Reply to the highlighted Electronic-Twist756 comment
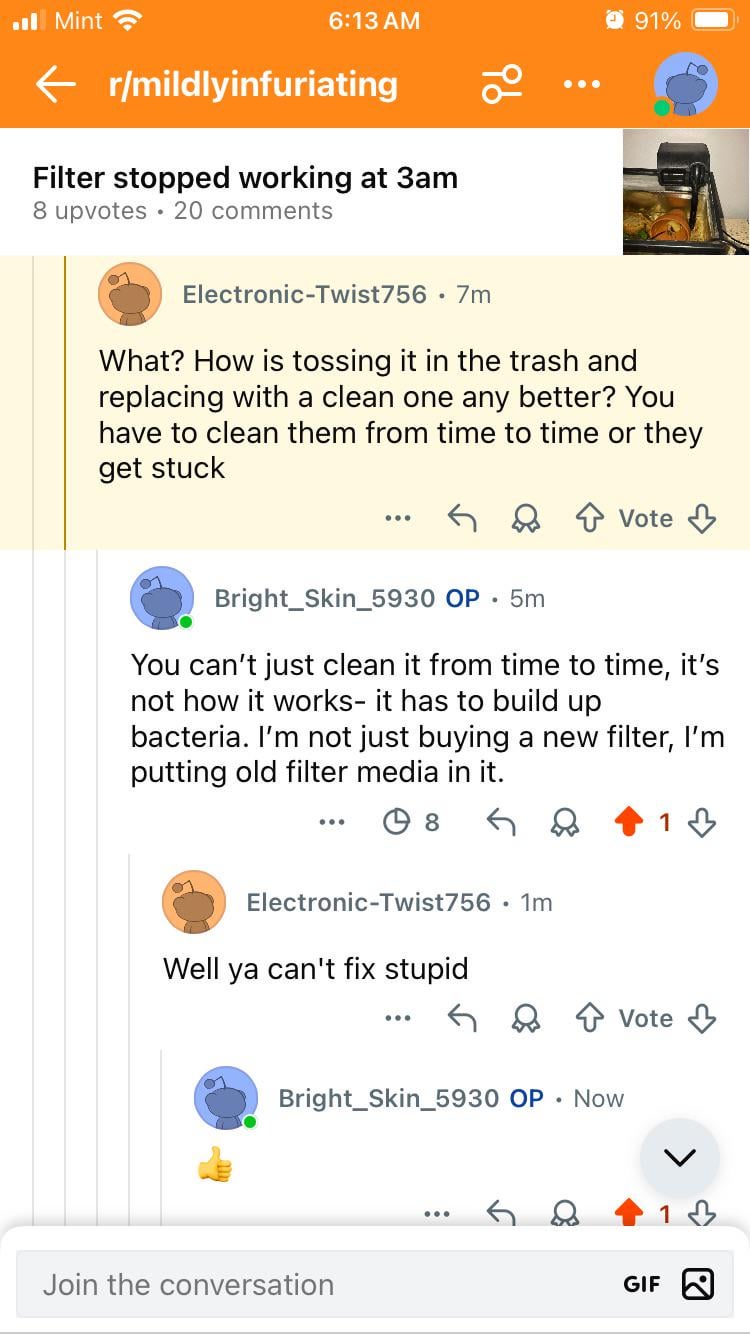Screen dimensions: 750x1334 pyautogui.click(x=461, y=518)
